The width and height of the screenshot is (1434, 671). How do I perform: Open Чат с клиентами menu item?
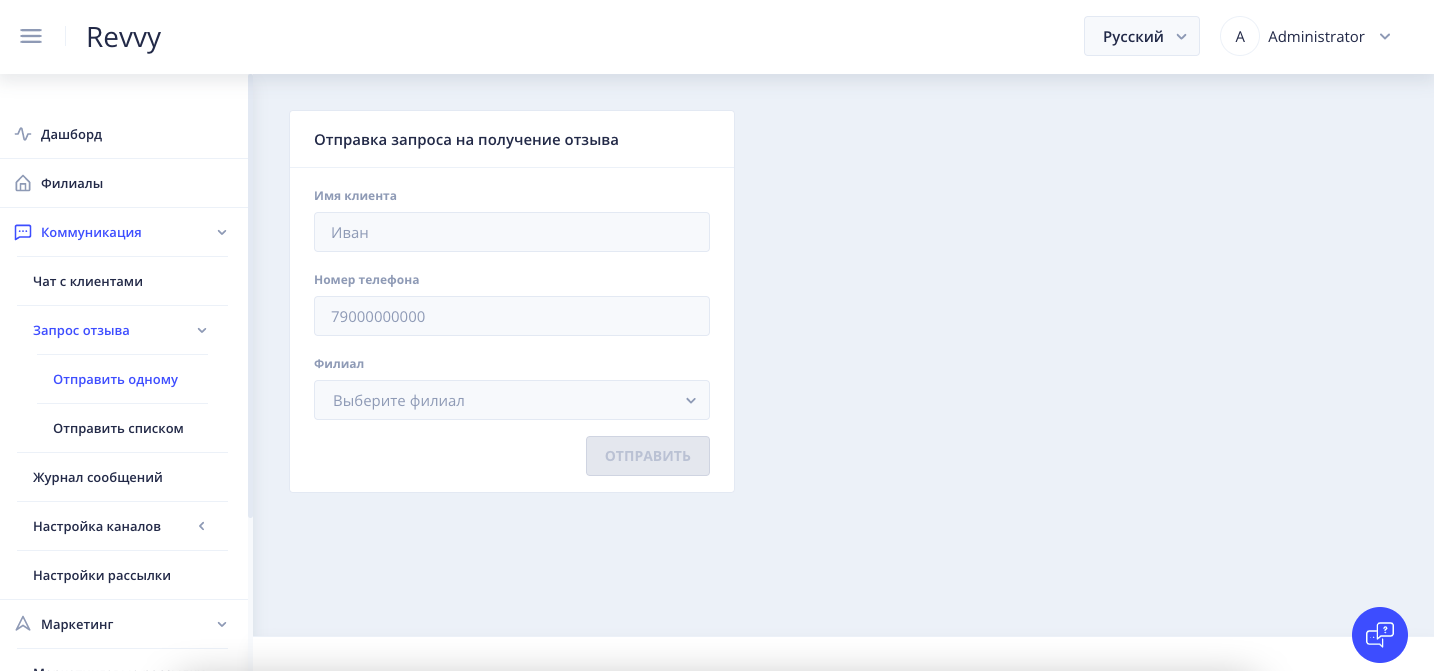(88, 281)
